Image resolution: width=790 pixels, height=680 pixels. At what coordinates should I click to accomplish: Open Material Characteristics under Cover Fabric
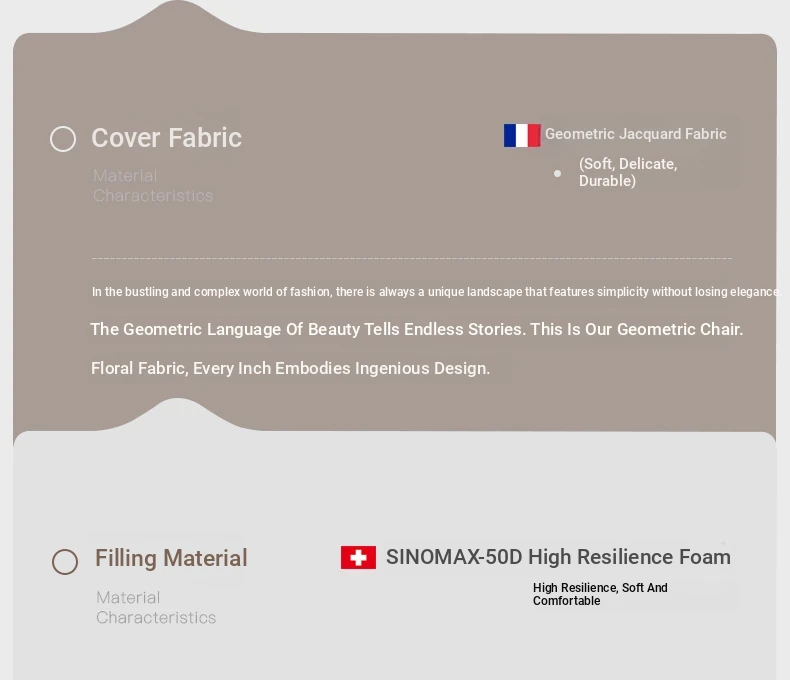click(153, 186)
